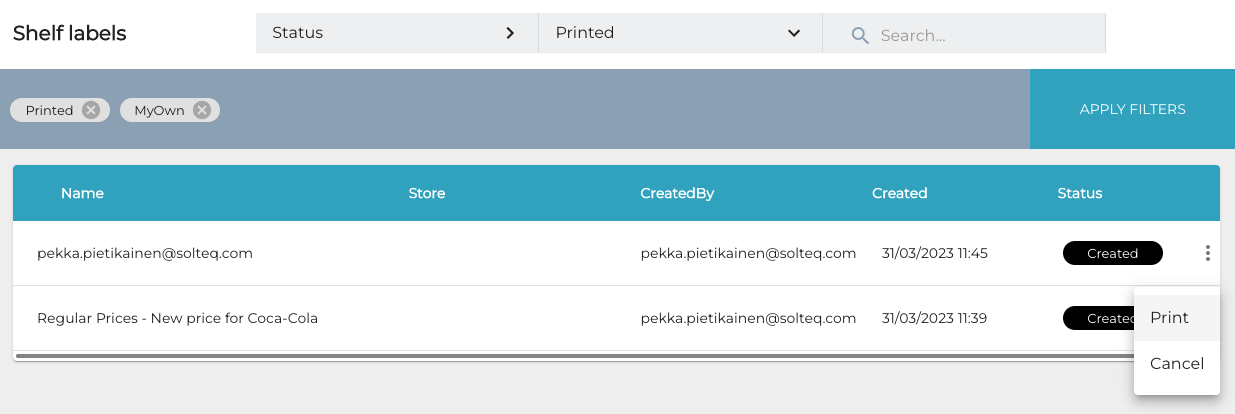This screenshot has height=414, width=1235.
Task: Open the Printed dropdown arrow
Action: click(794, 33)
